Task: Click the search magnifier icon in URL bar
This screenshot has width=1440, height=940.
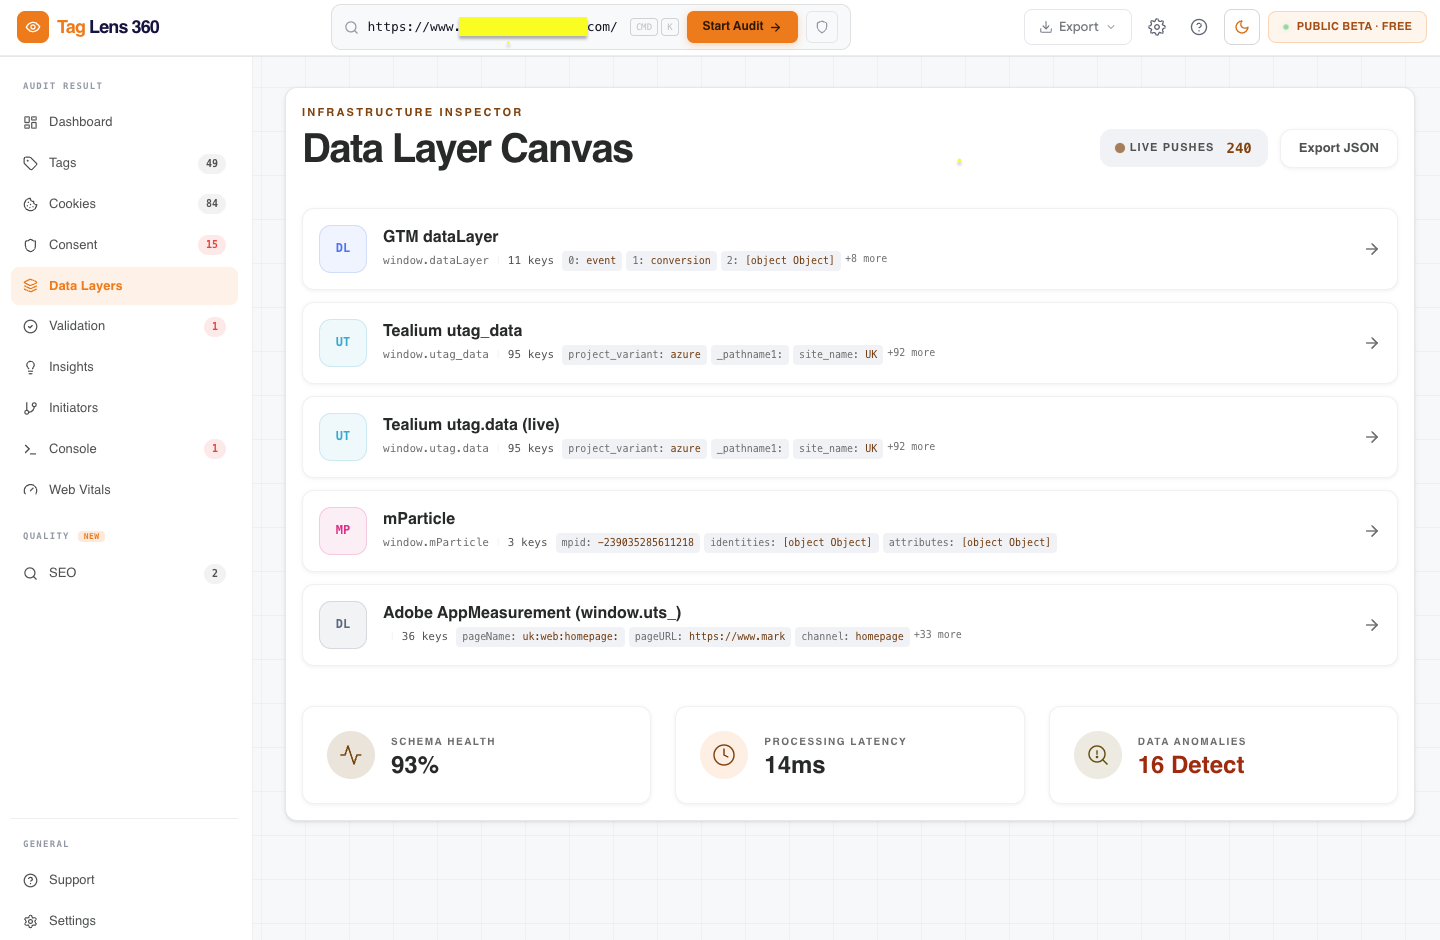Action: pyautogui.click(x=352, y=27)
